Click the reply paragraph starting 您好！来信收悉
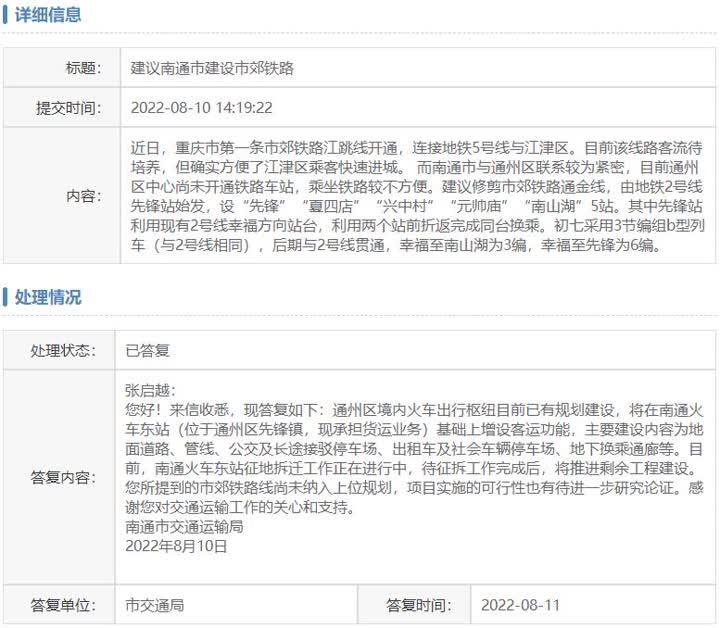The image size is (720, 628). click(414, 459)
